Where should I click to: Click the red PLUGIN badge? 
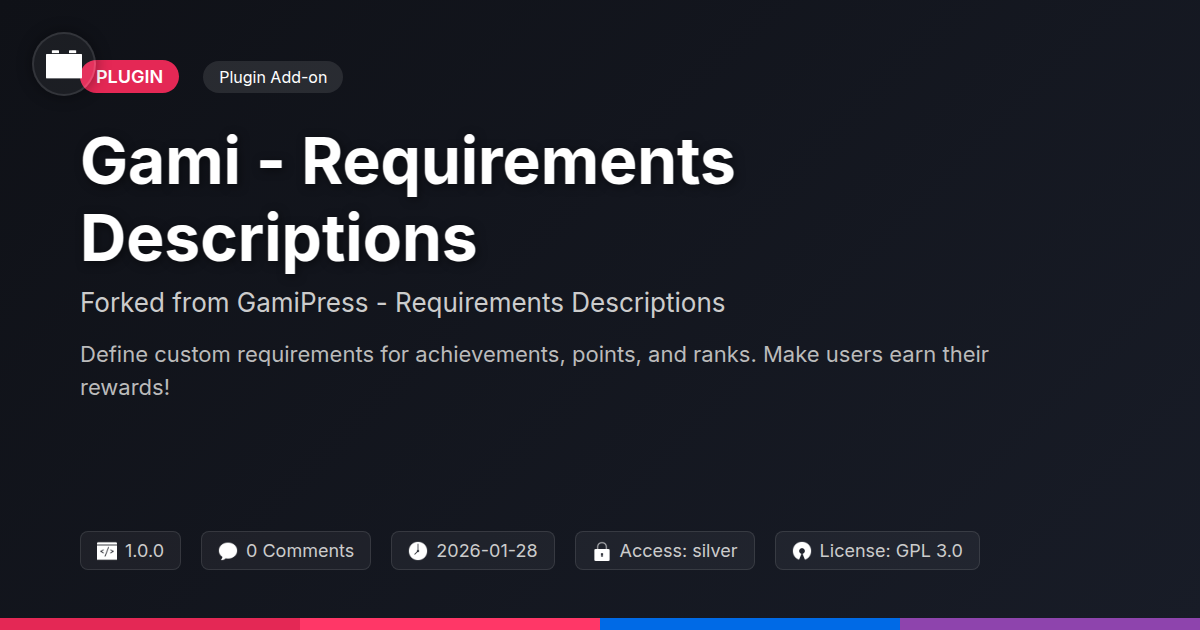click(x=130, y=77)
